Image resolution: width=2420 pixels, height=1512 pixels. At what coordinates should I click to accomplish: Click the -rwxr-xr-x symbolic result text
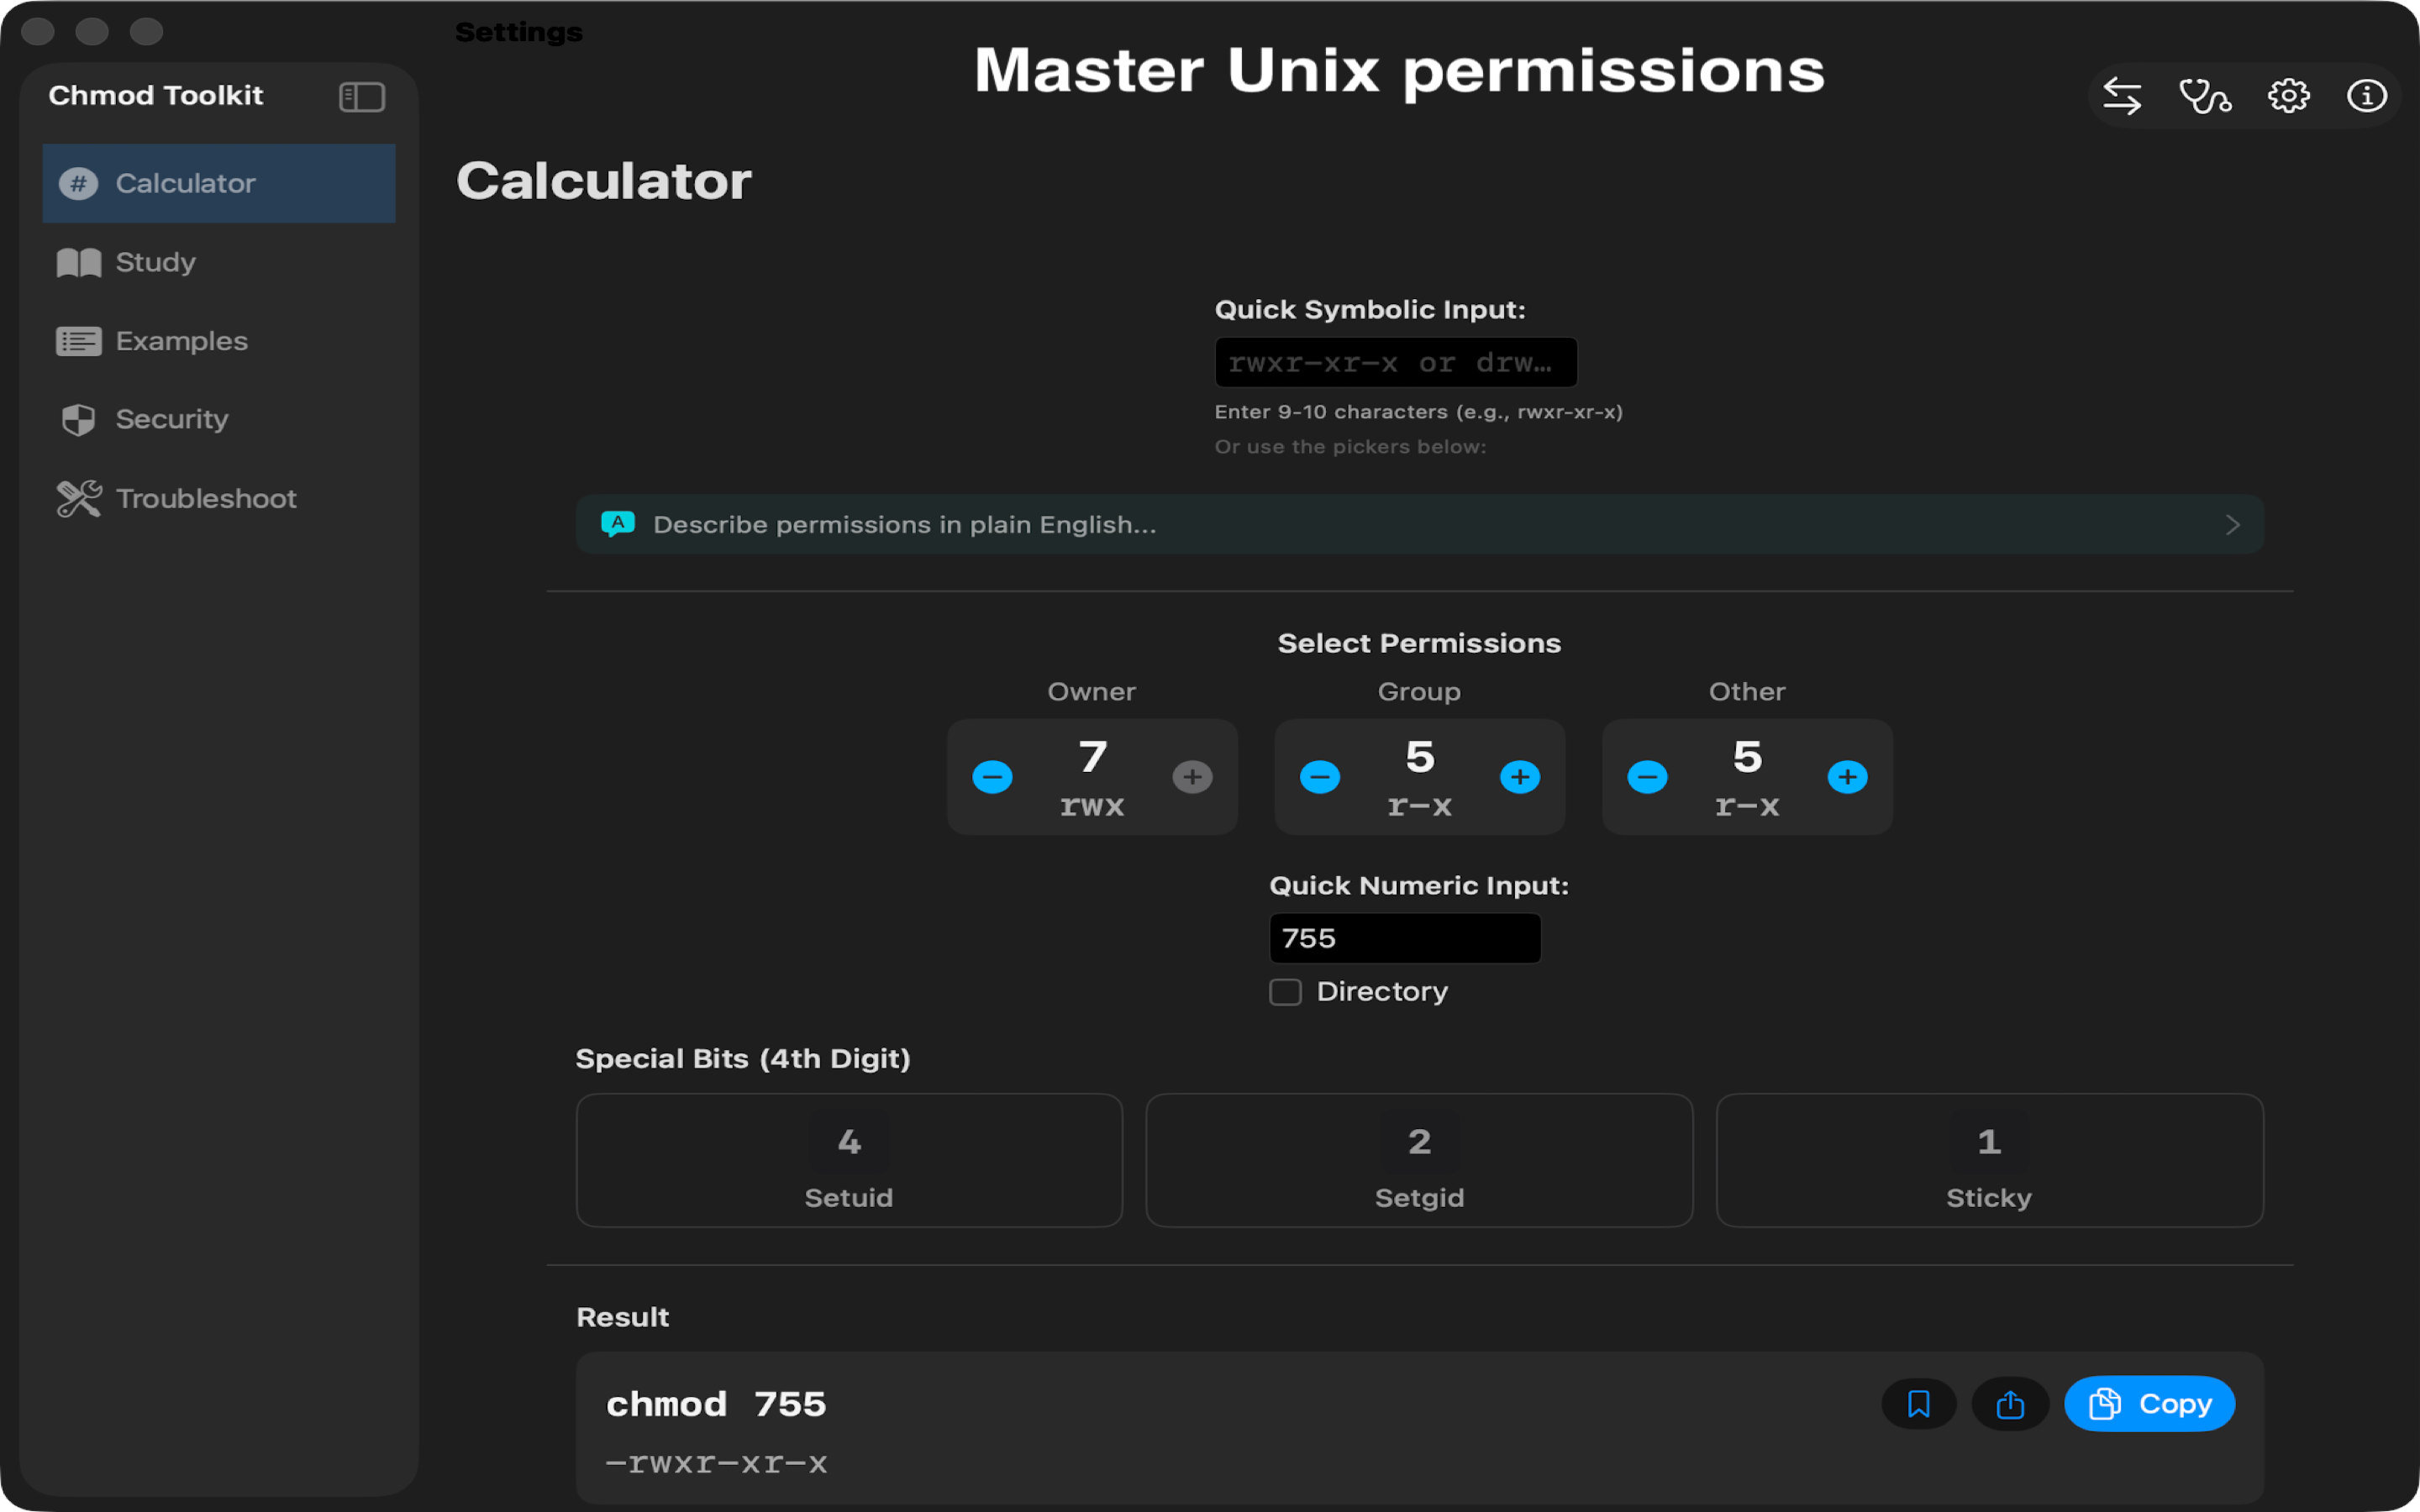click(716, 1463)
